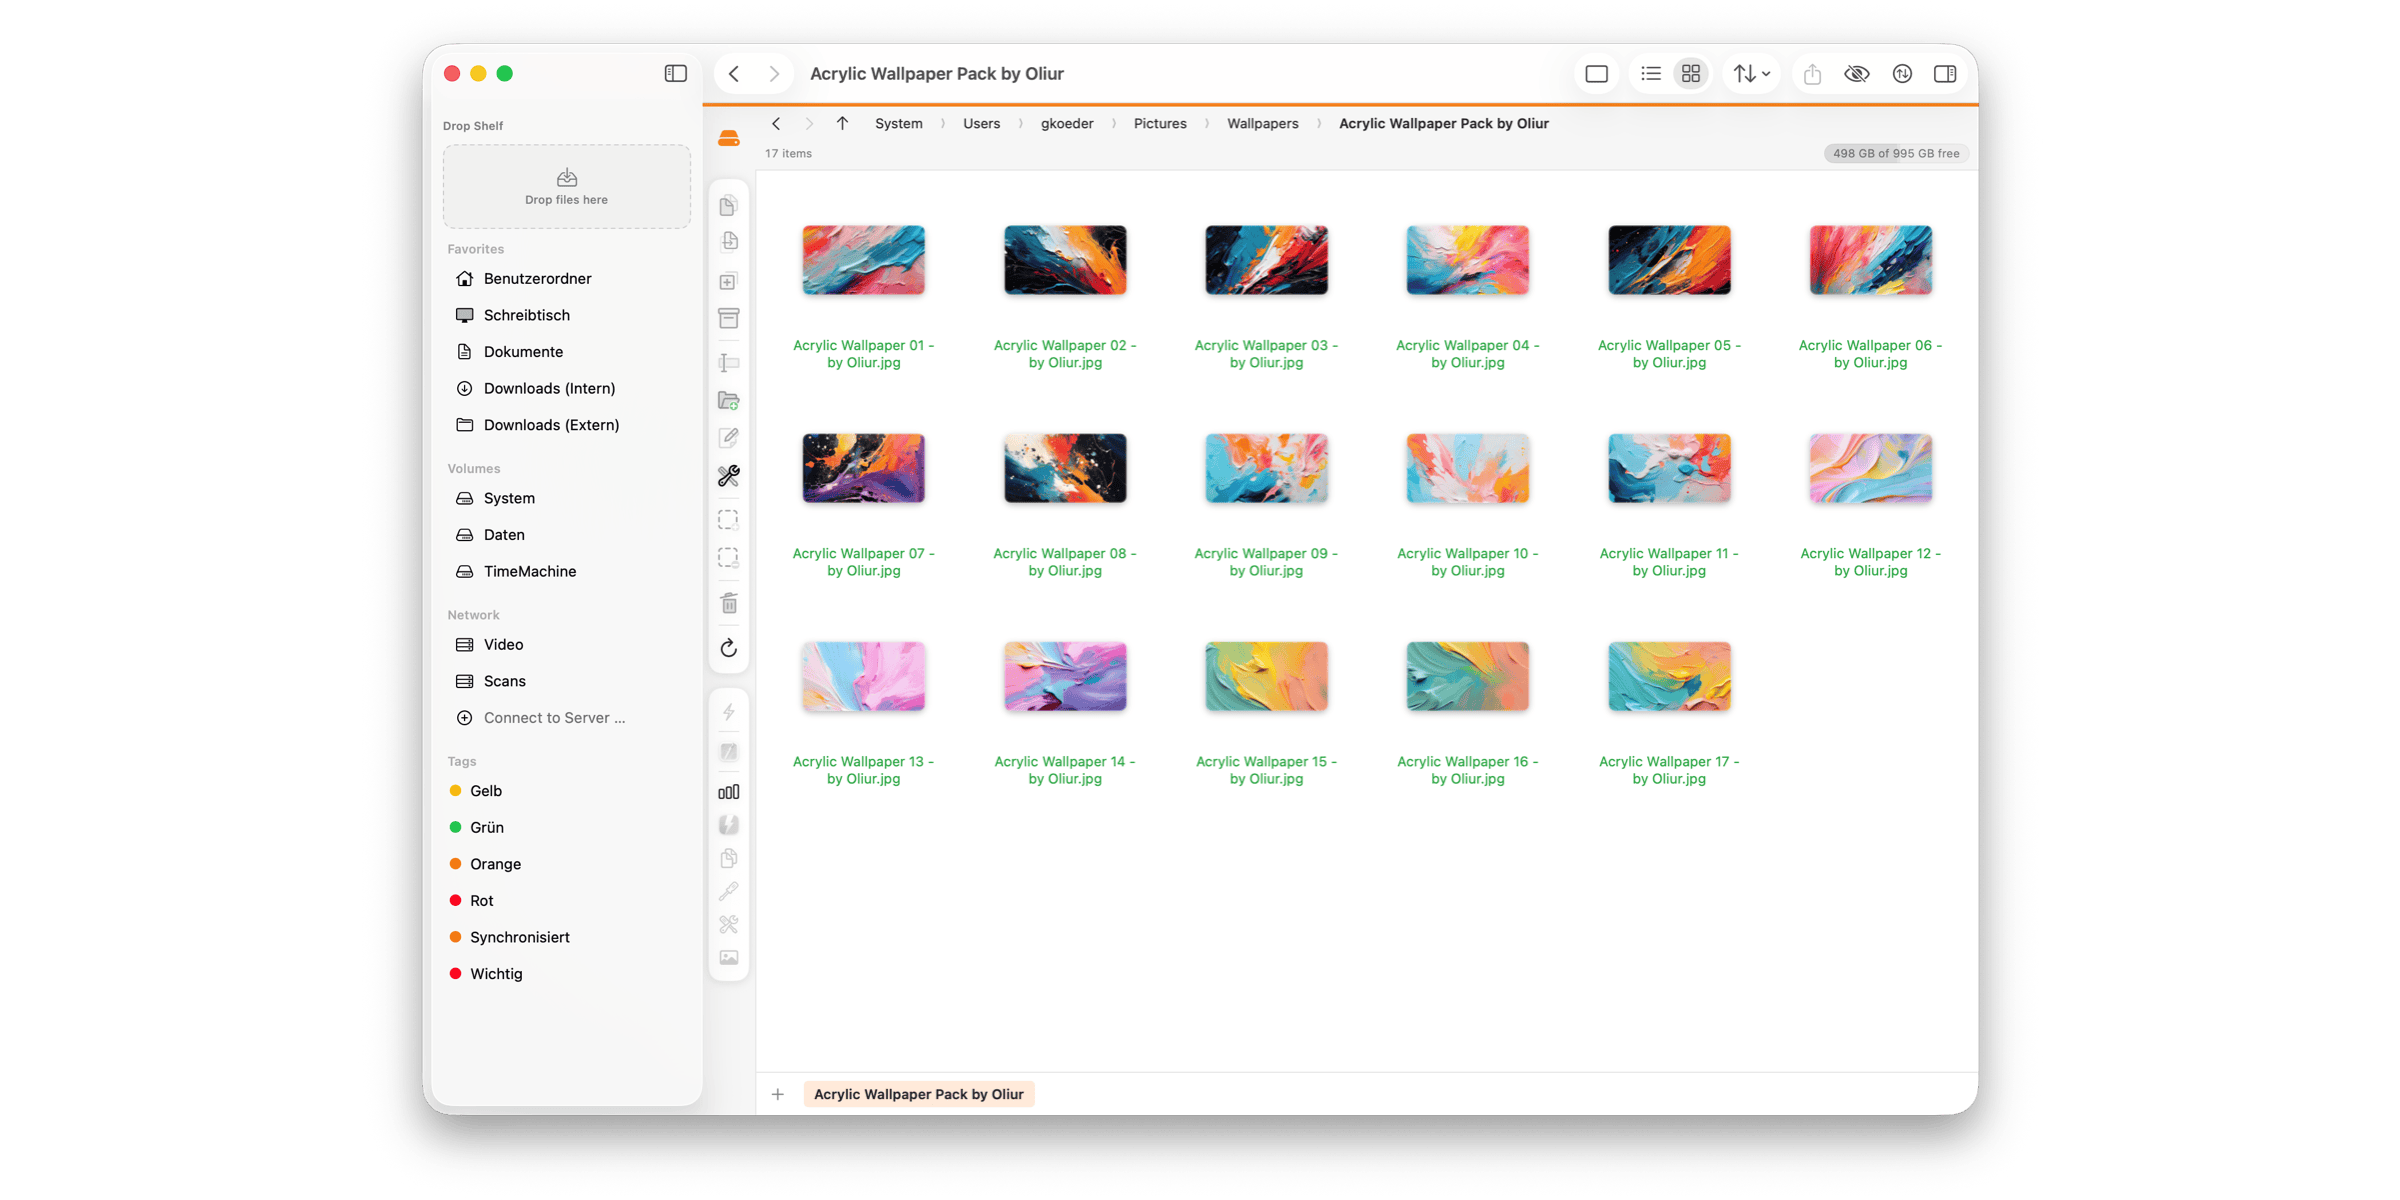Click the green Grün tag dot
This screenshot has height=1200, width=2400.
456,827
